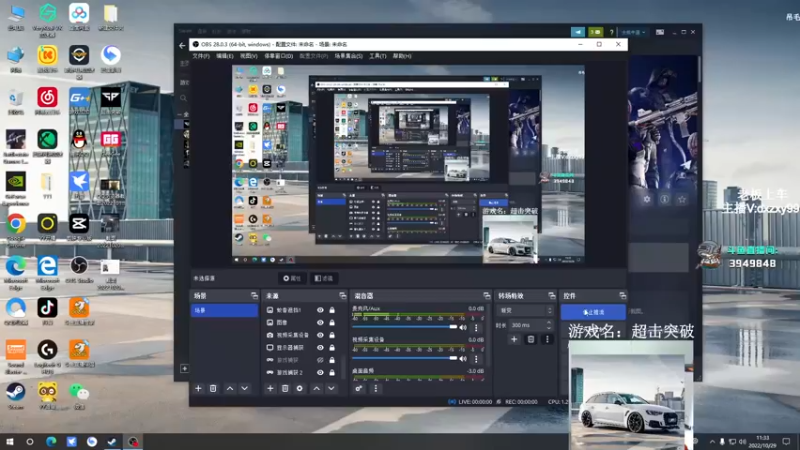Pop out the 混音器 dock panel icon
The height and width of the screenshot is (450, 800).
pyautogui.click(x=487, y=296)
